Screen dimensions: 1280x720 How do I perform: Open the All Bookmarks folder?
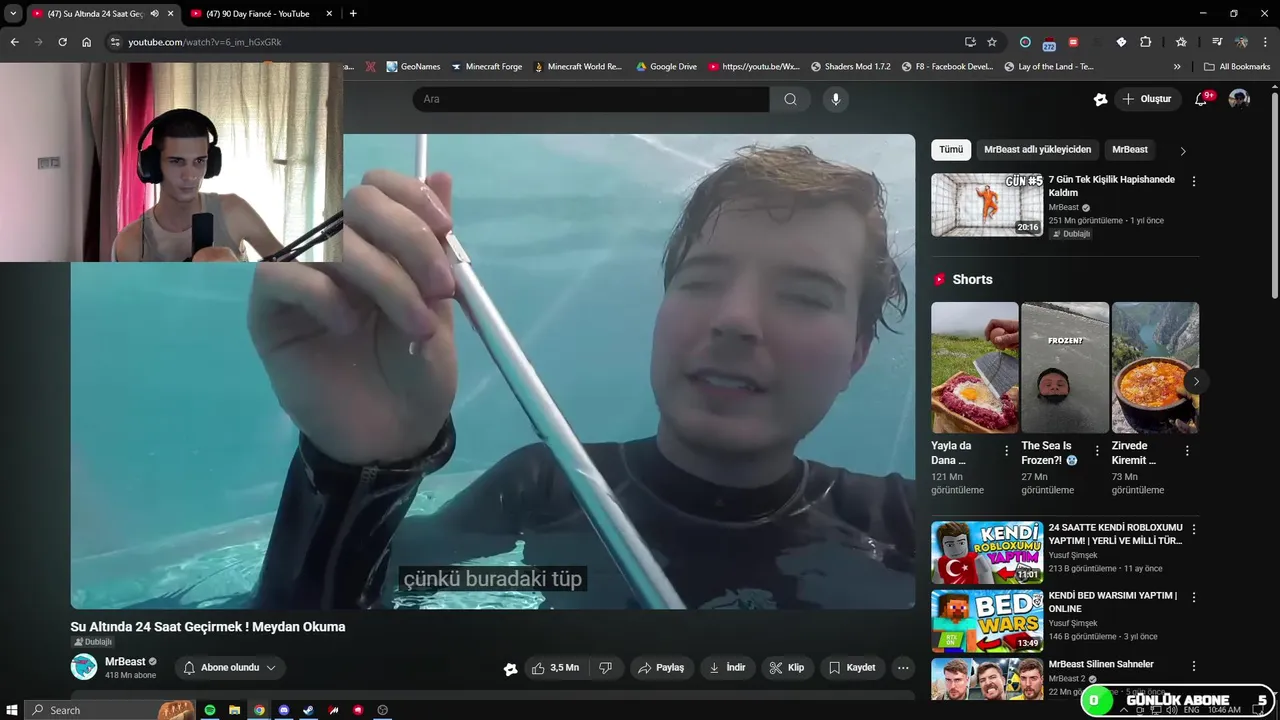point(1237,67)
